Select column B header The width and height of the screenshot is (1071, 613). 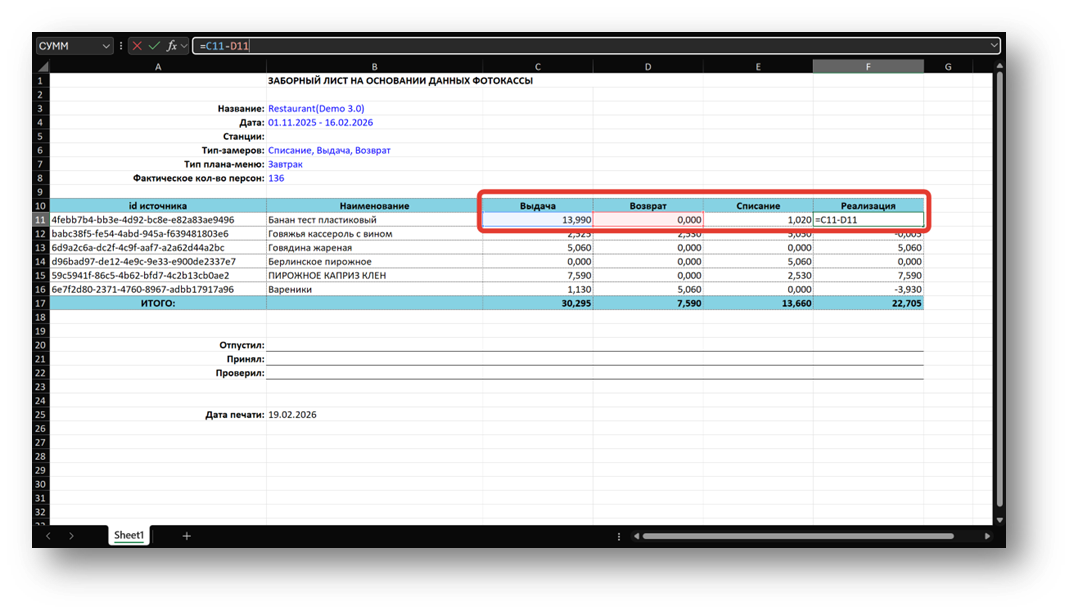(x=374, y=66)
